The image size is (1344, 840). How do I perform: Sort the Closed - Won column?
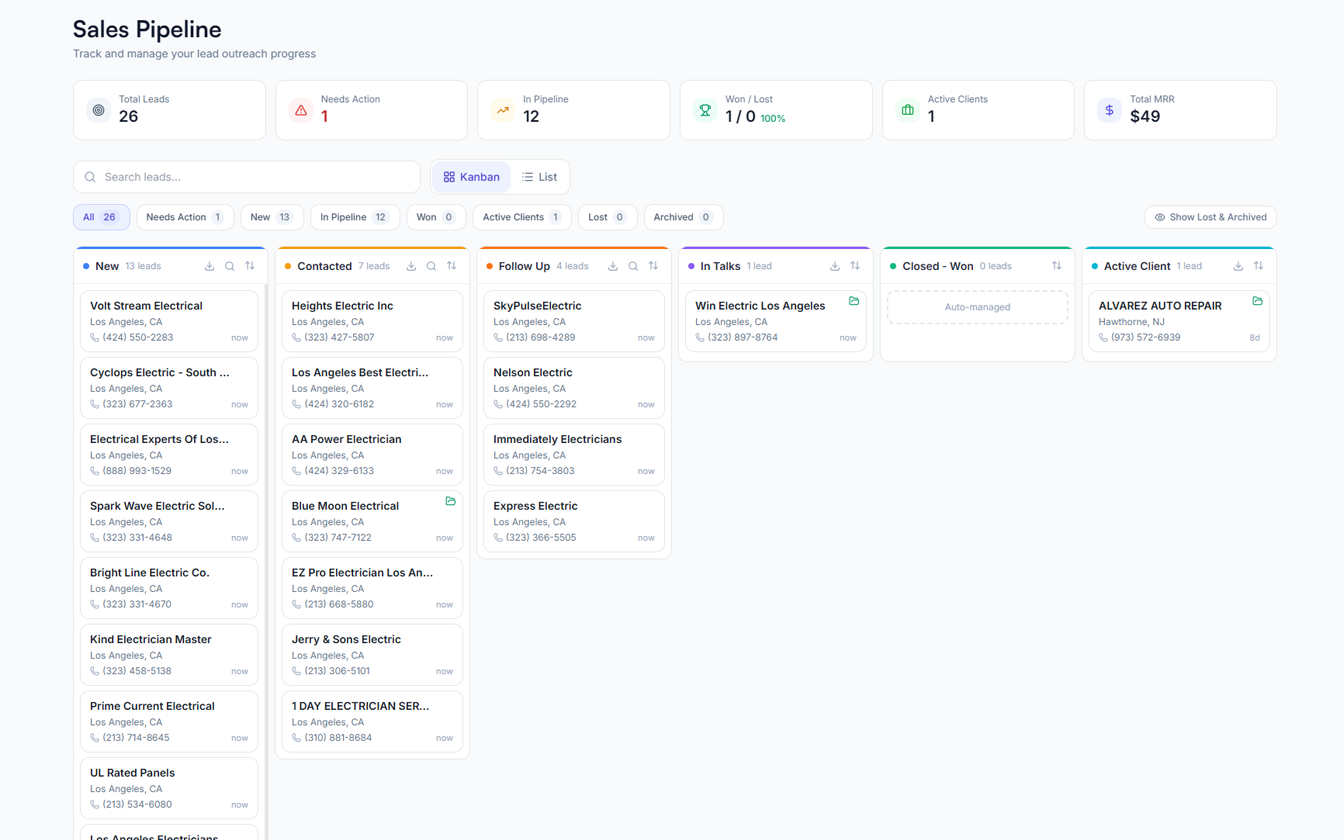[1057, 266]
